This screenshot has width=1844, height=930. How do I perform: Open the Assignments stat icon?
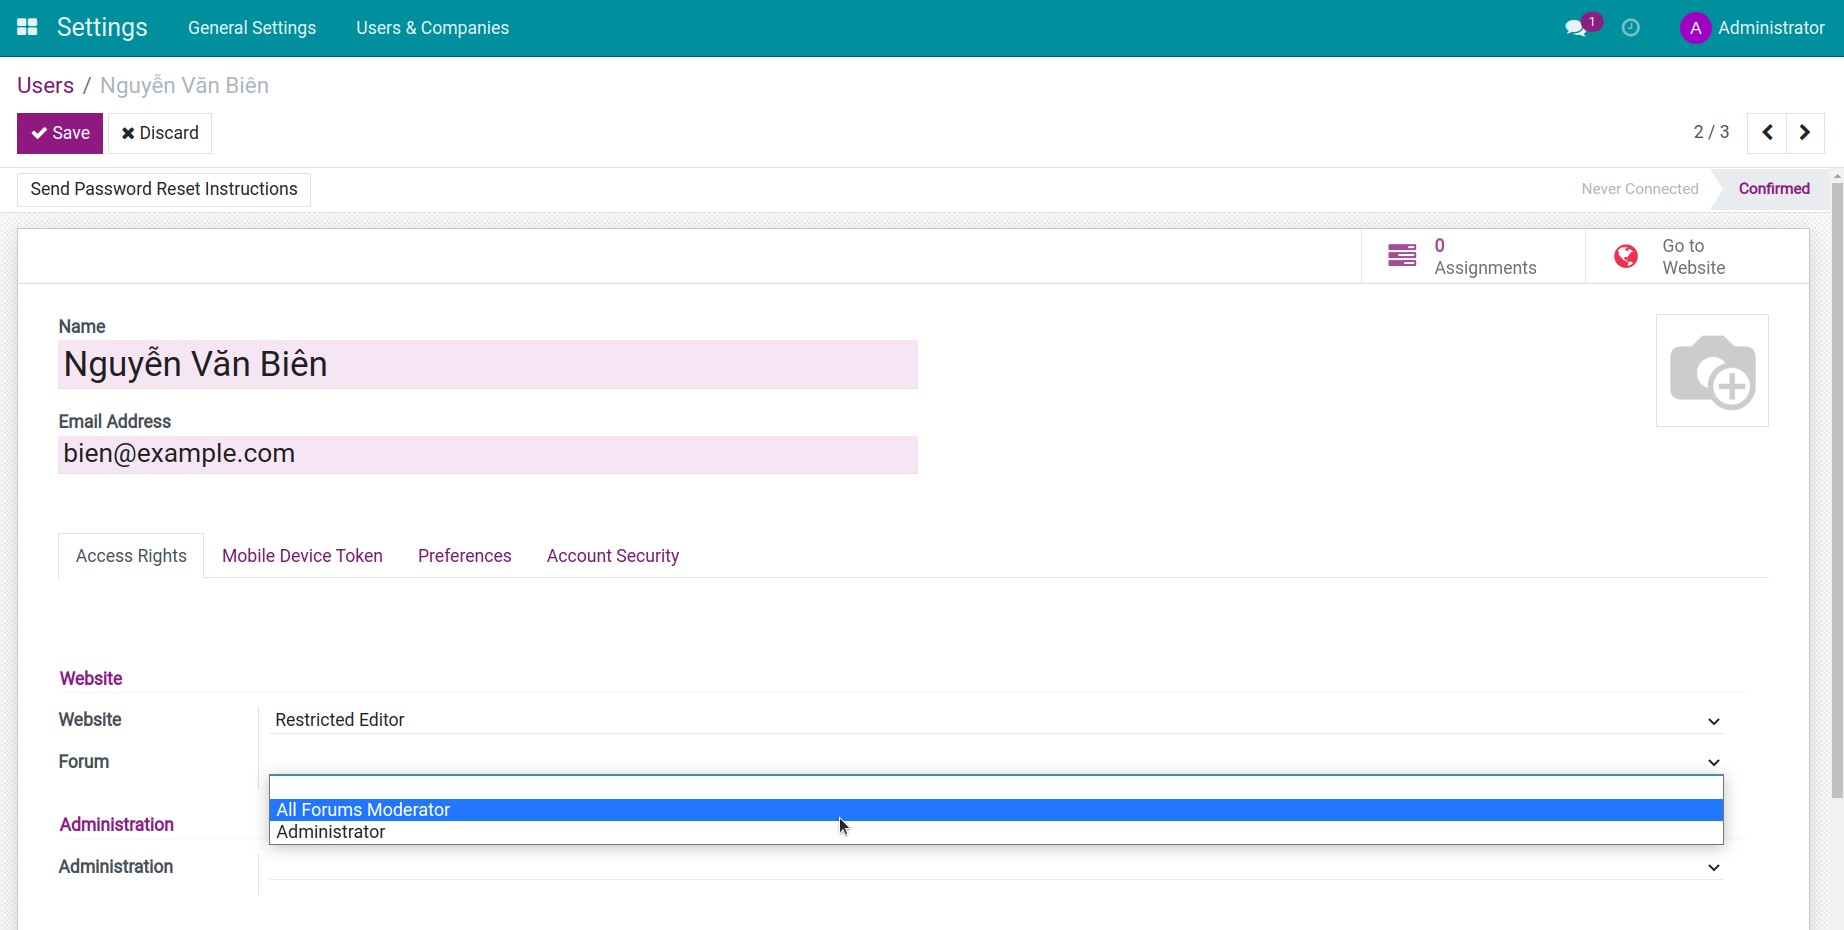(x=1402, y=257)
